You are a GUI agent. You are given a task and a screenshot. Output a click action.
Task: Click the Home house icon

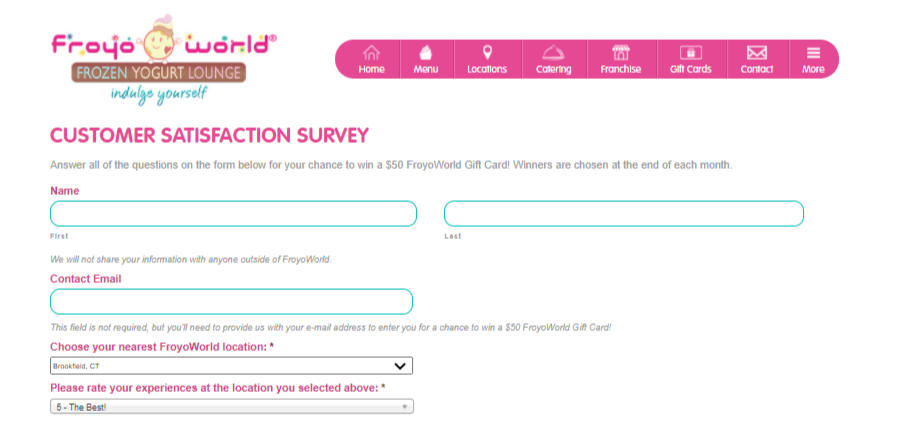(371, 53)
